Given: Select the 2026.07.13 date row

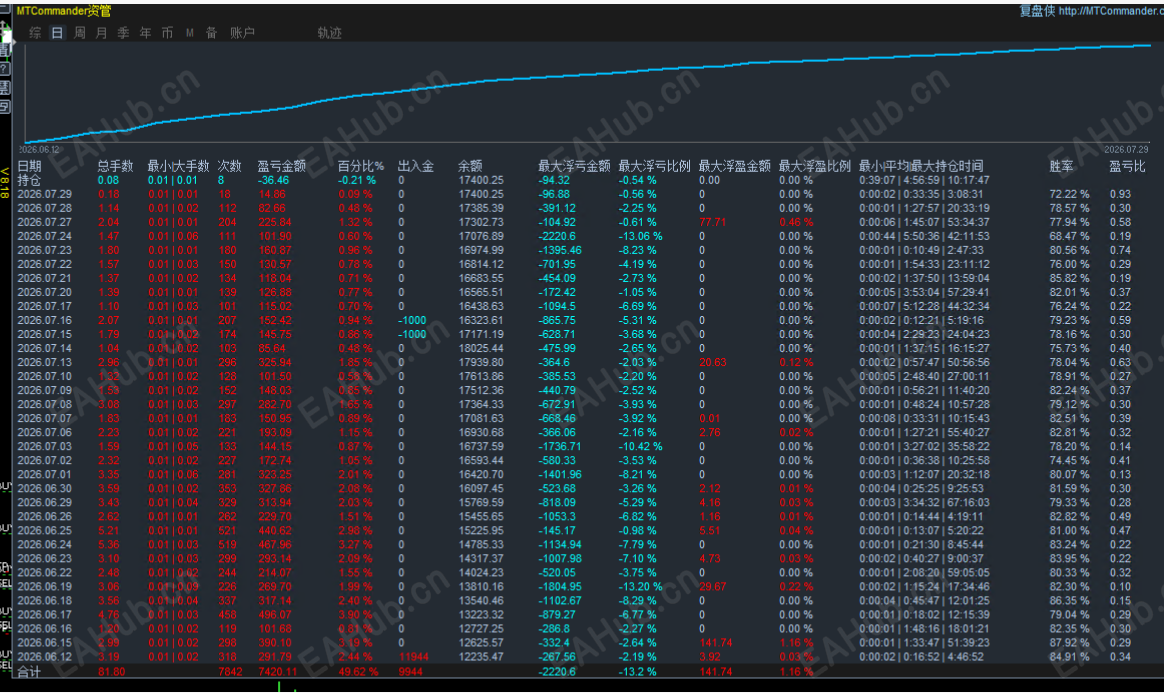Looking at the screenshot, I should (45, 362).
